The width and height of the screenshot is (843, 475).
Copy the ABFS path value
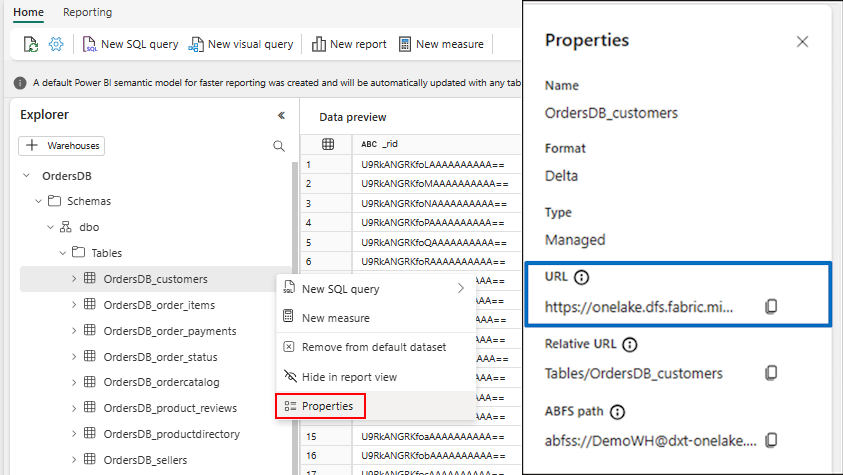771,440
